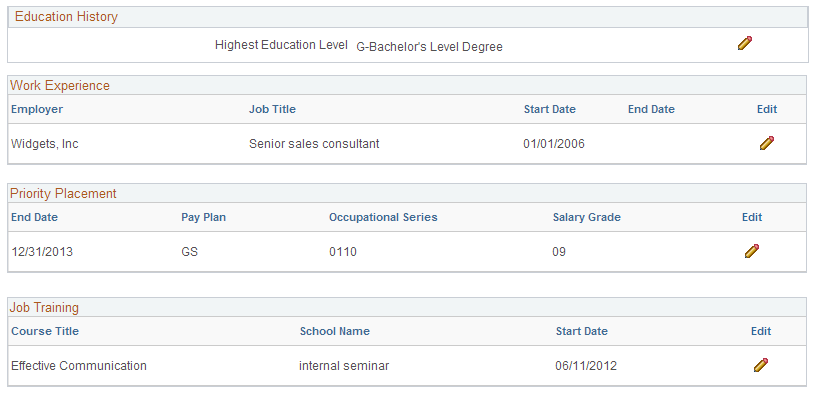Open edit for Effective Communication course
The height and width of the screenshot is (395, 819).
coord(761,365)
